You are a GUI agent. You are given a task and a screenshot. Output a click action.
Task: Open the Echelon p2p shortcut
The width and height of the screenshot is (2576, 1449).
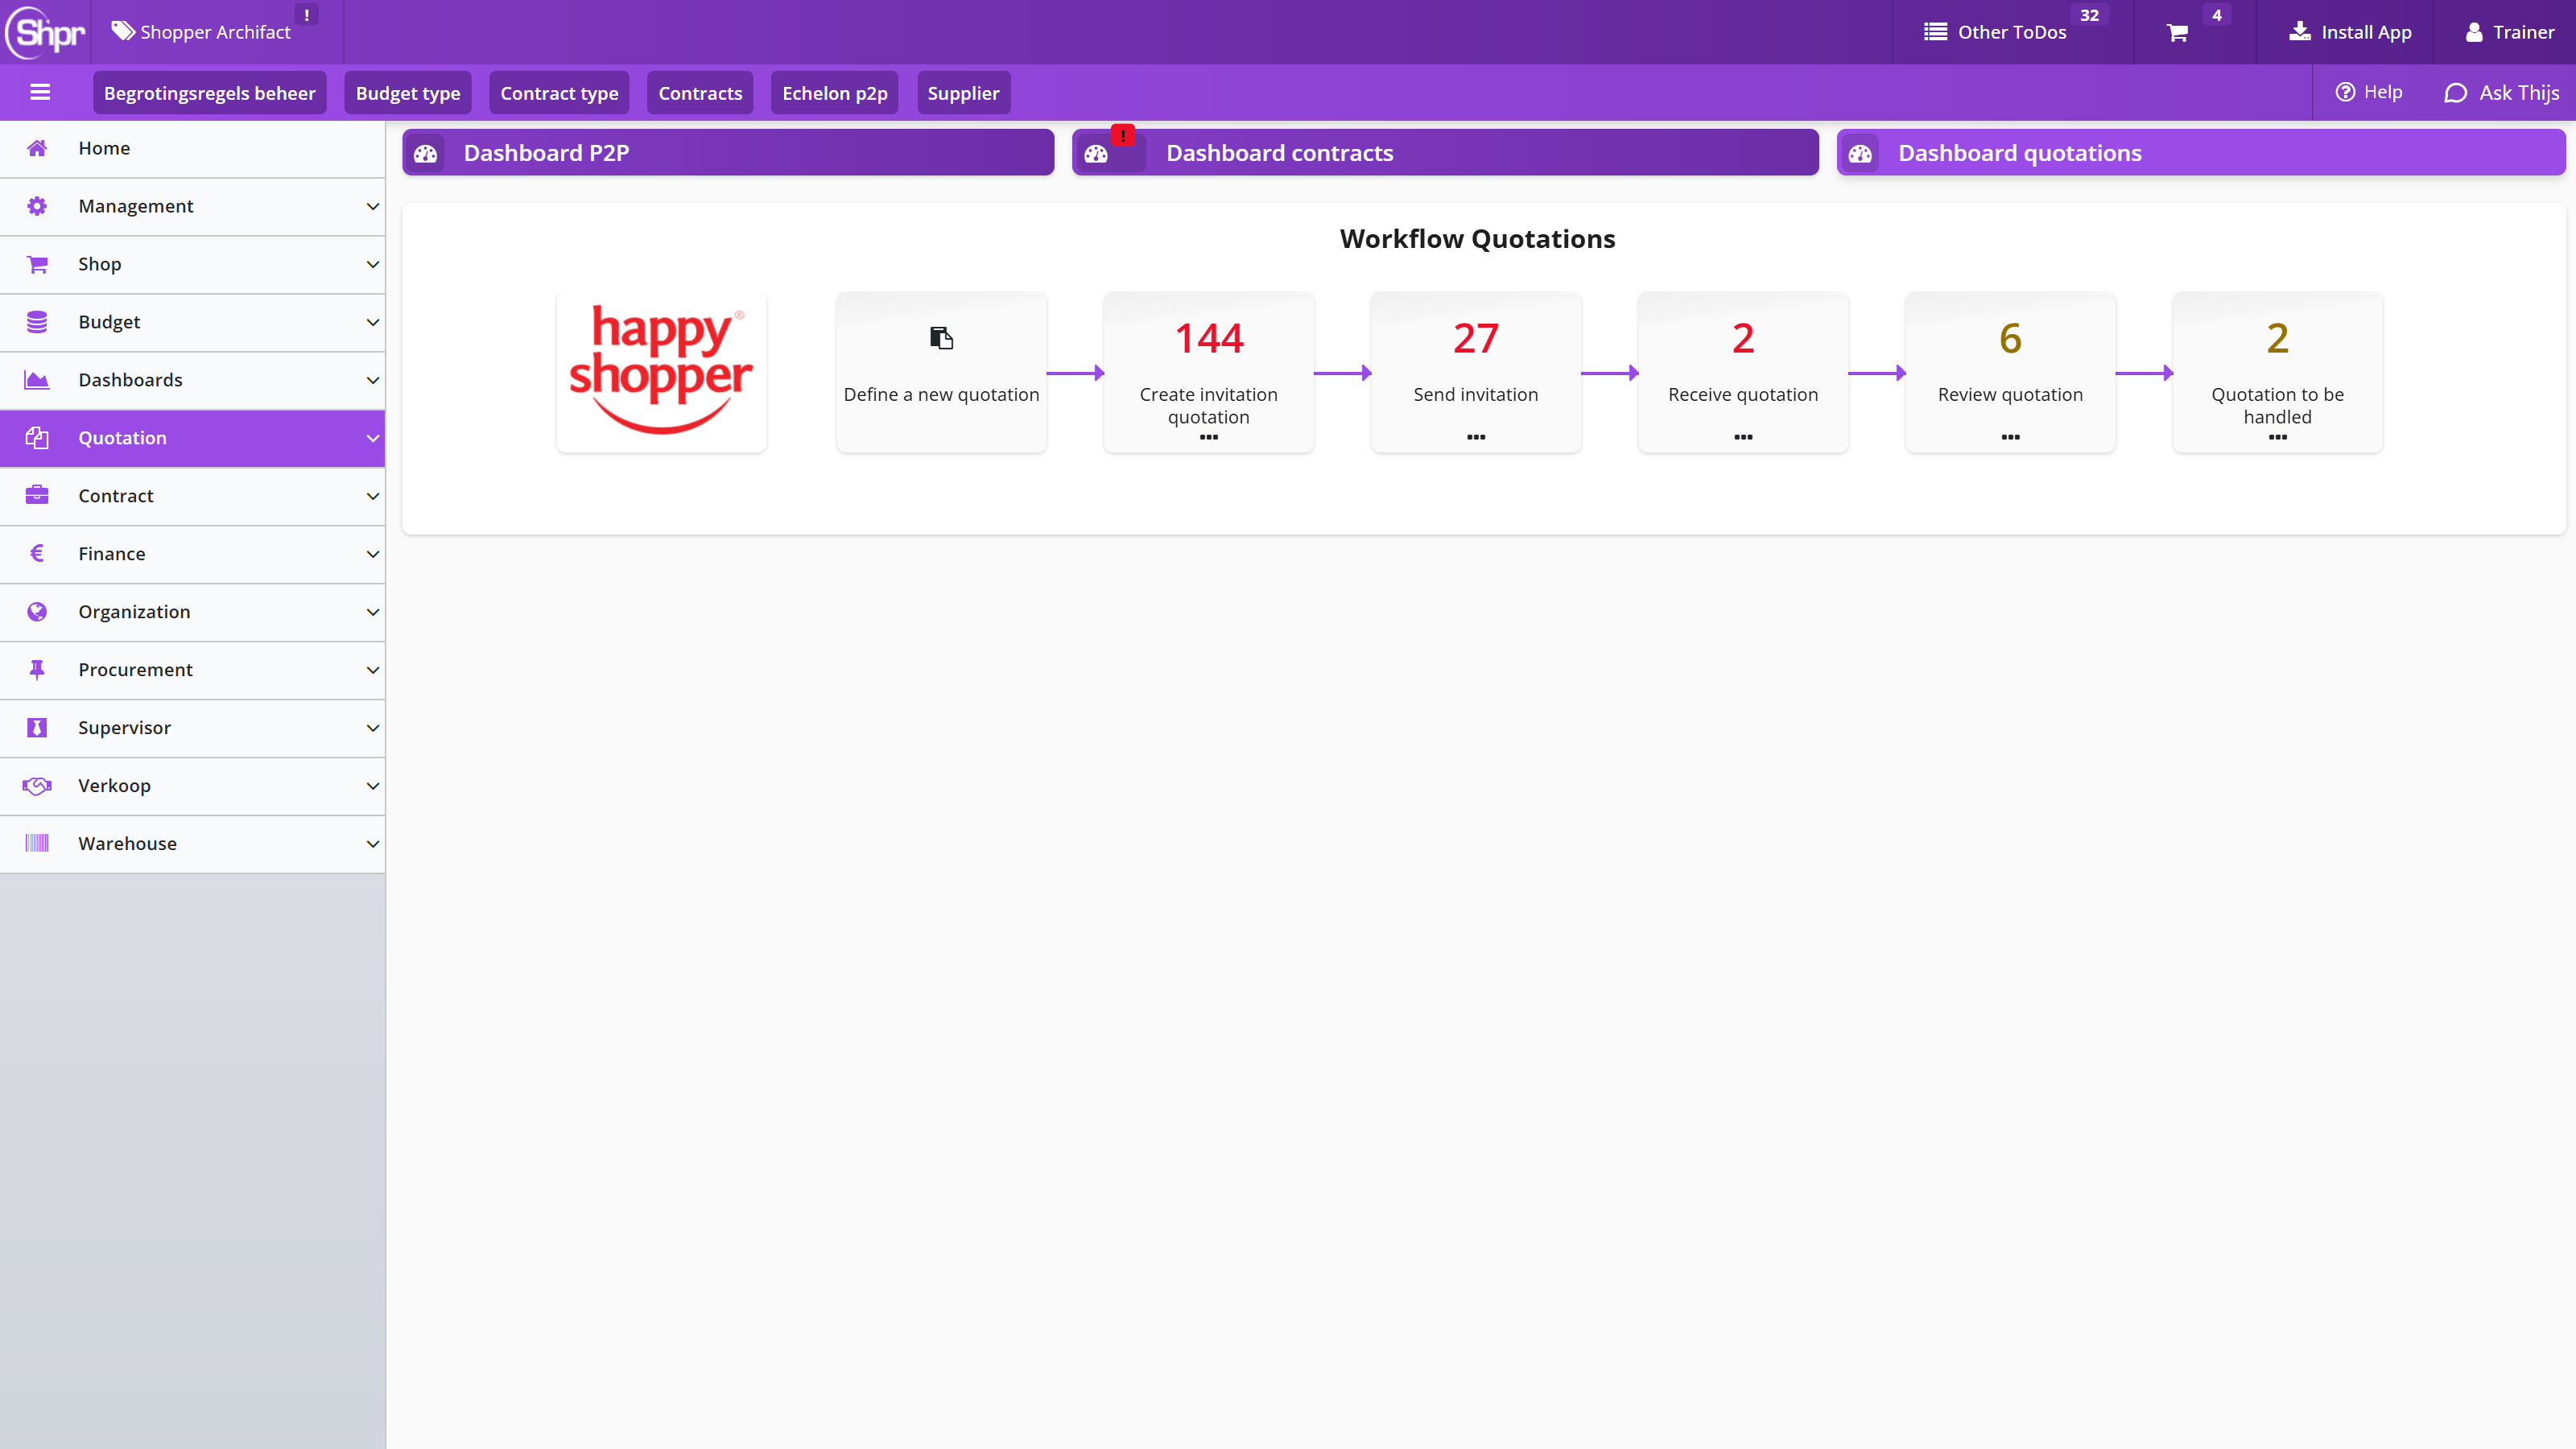coord(835,93)
